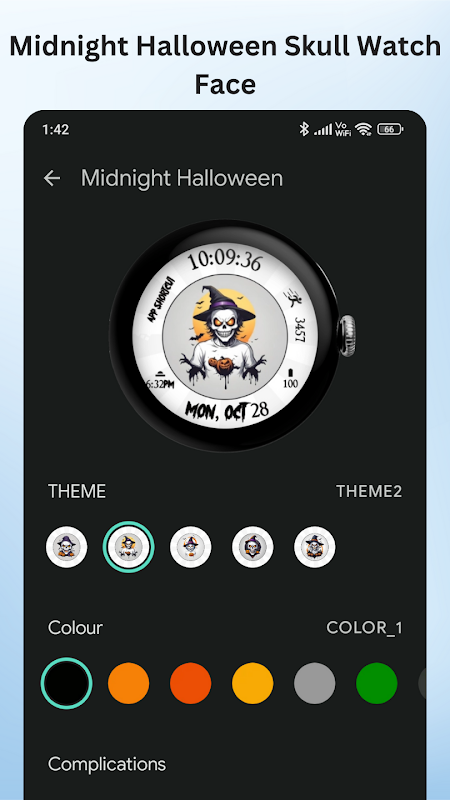Tap the watch battery icon above 100
Screen dimensions: 450x800
tap(291, 372)
